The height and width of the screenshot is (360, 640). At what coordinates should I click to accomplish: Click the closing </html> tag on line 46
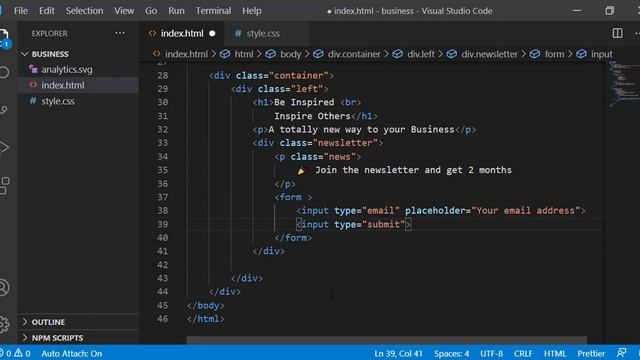[205, 319]
